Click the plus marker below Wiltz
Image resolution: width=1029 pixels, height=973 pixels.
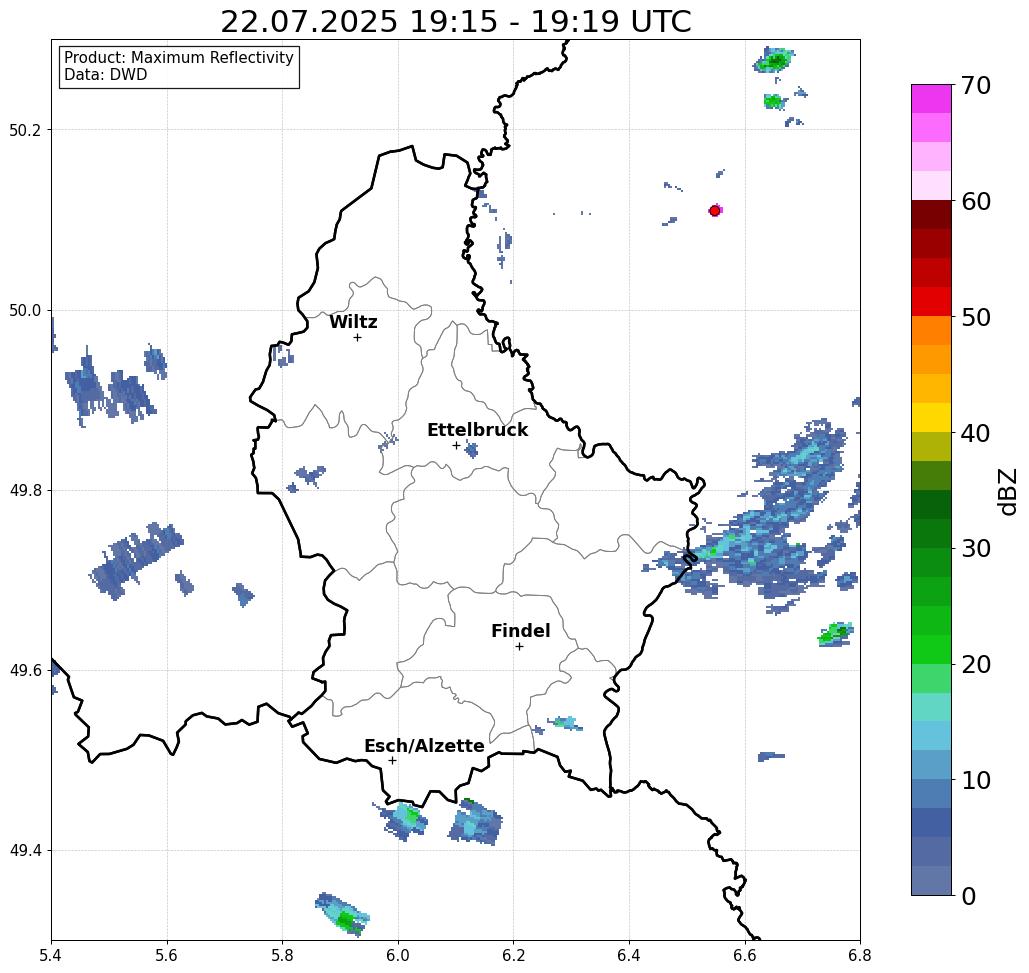[358, 338]
